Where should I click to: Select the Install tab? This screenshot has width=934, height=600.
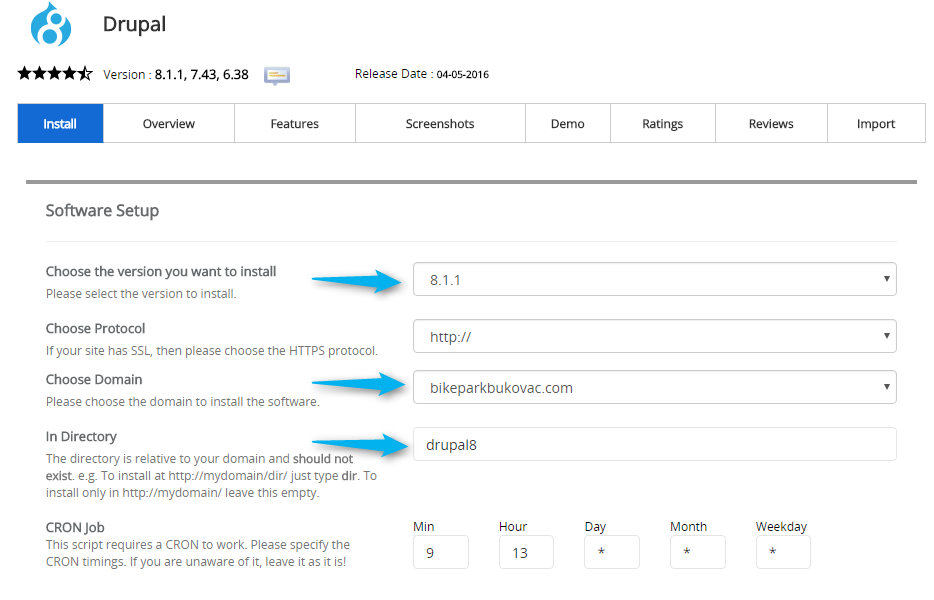(x=60, y=123)
